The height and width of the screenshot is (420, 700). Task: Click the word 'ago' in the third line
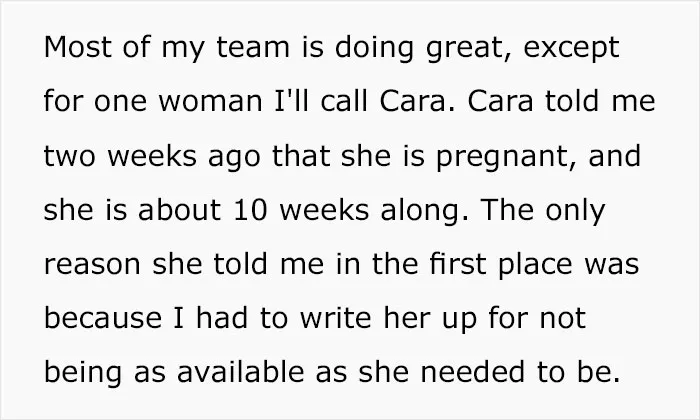coord(234,158)
